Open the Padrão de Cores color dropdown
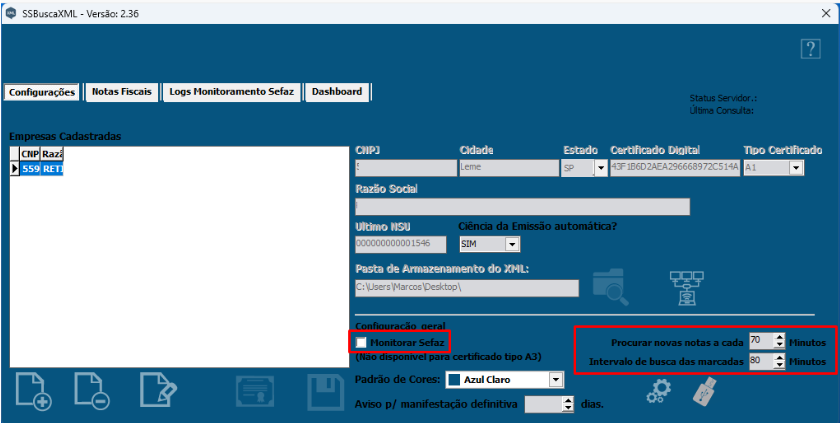Screen dimensions: 840x423 [x=556, y=380]
